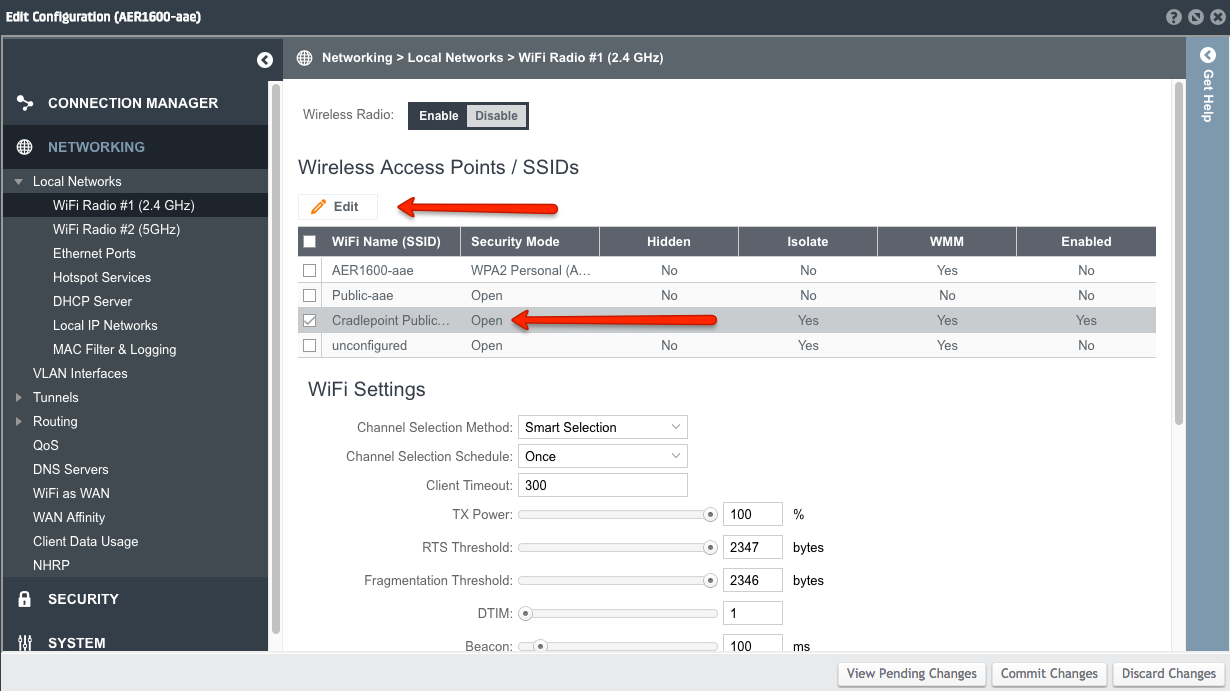The height and width of the screenshot is (691, 1230).
Task: Click the pencil Edit icon
Action: coord(319,207)
